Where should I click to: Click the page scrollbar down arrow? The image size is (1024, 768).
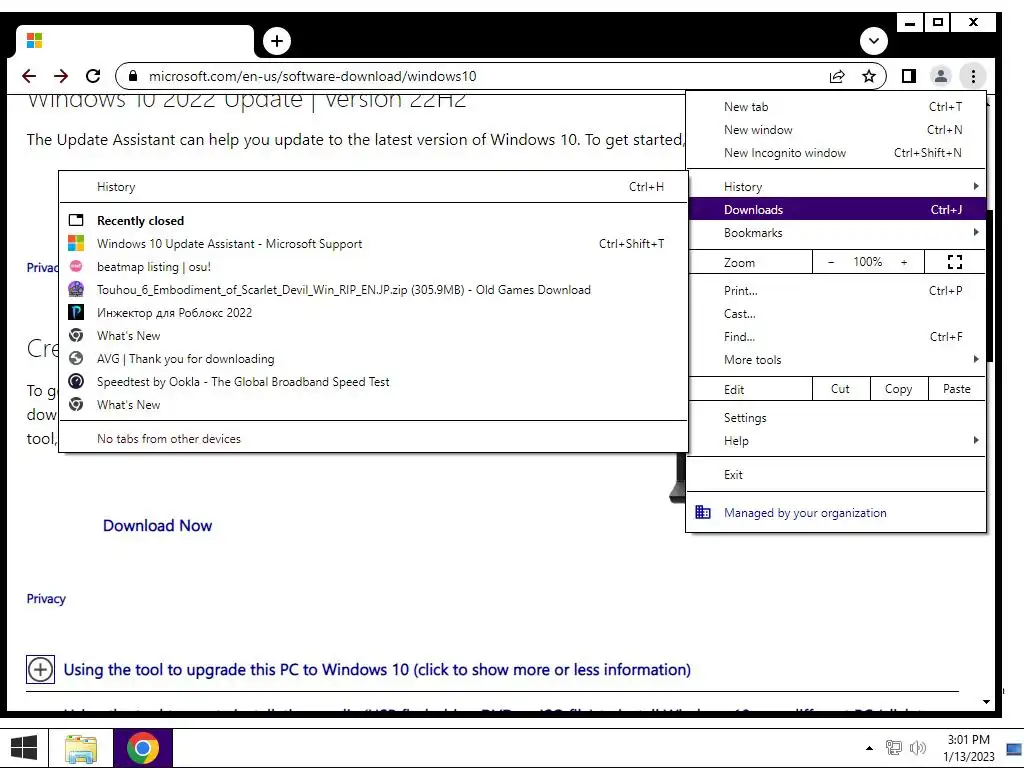click(x=986, y=702)
